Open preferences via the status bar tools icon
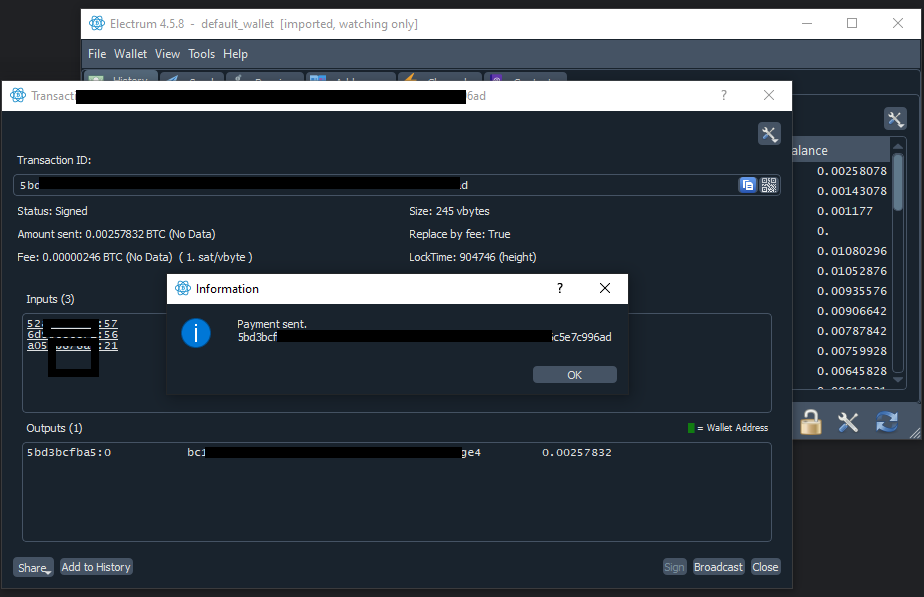 coord(848,422)
